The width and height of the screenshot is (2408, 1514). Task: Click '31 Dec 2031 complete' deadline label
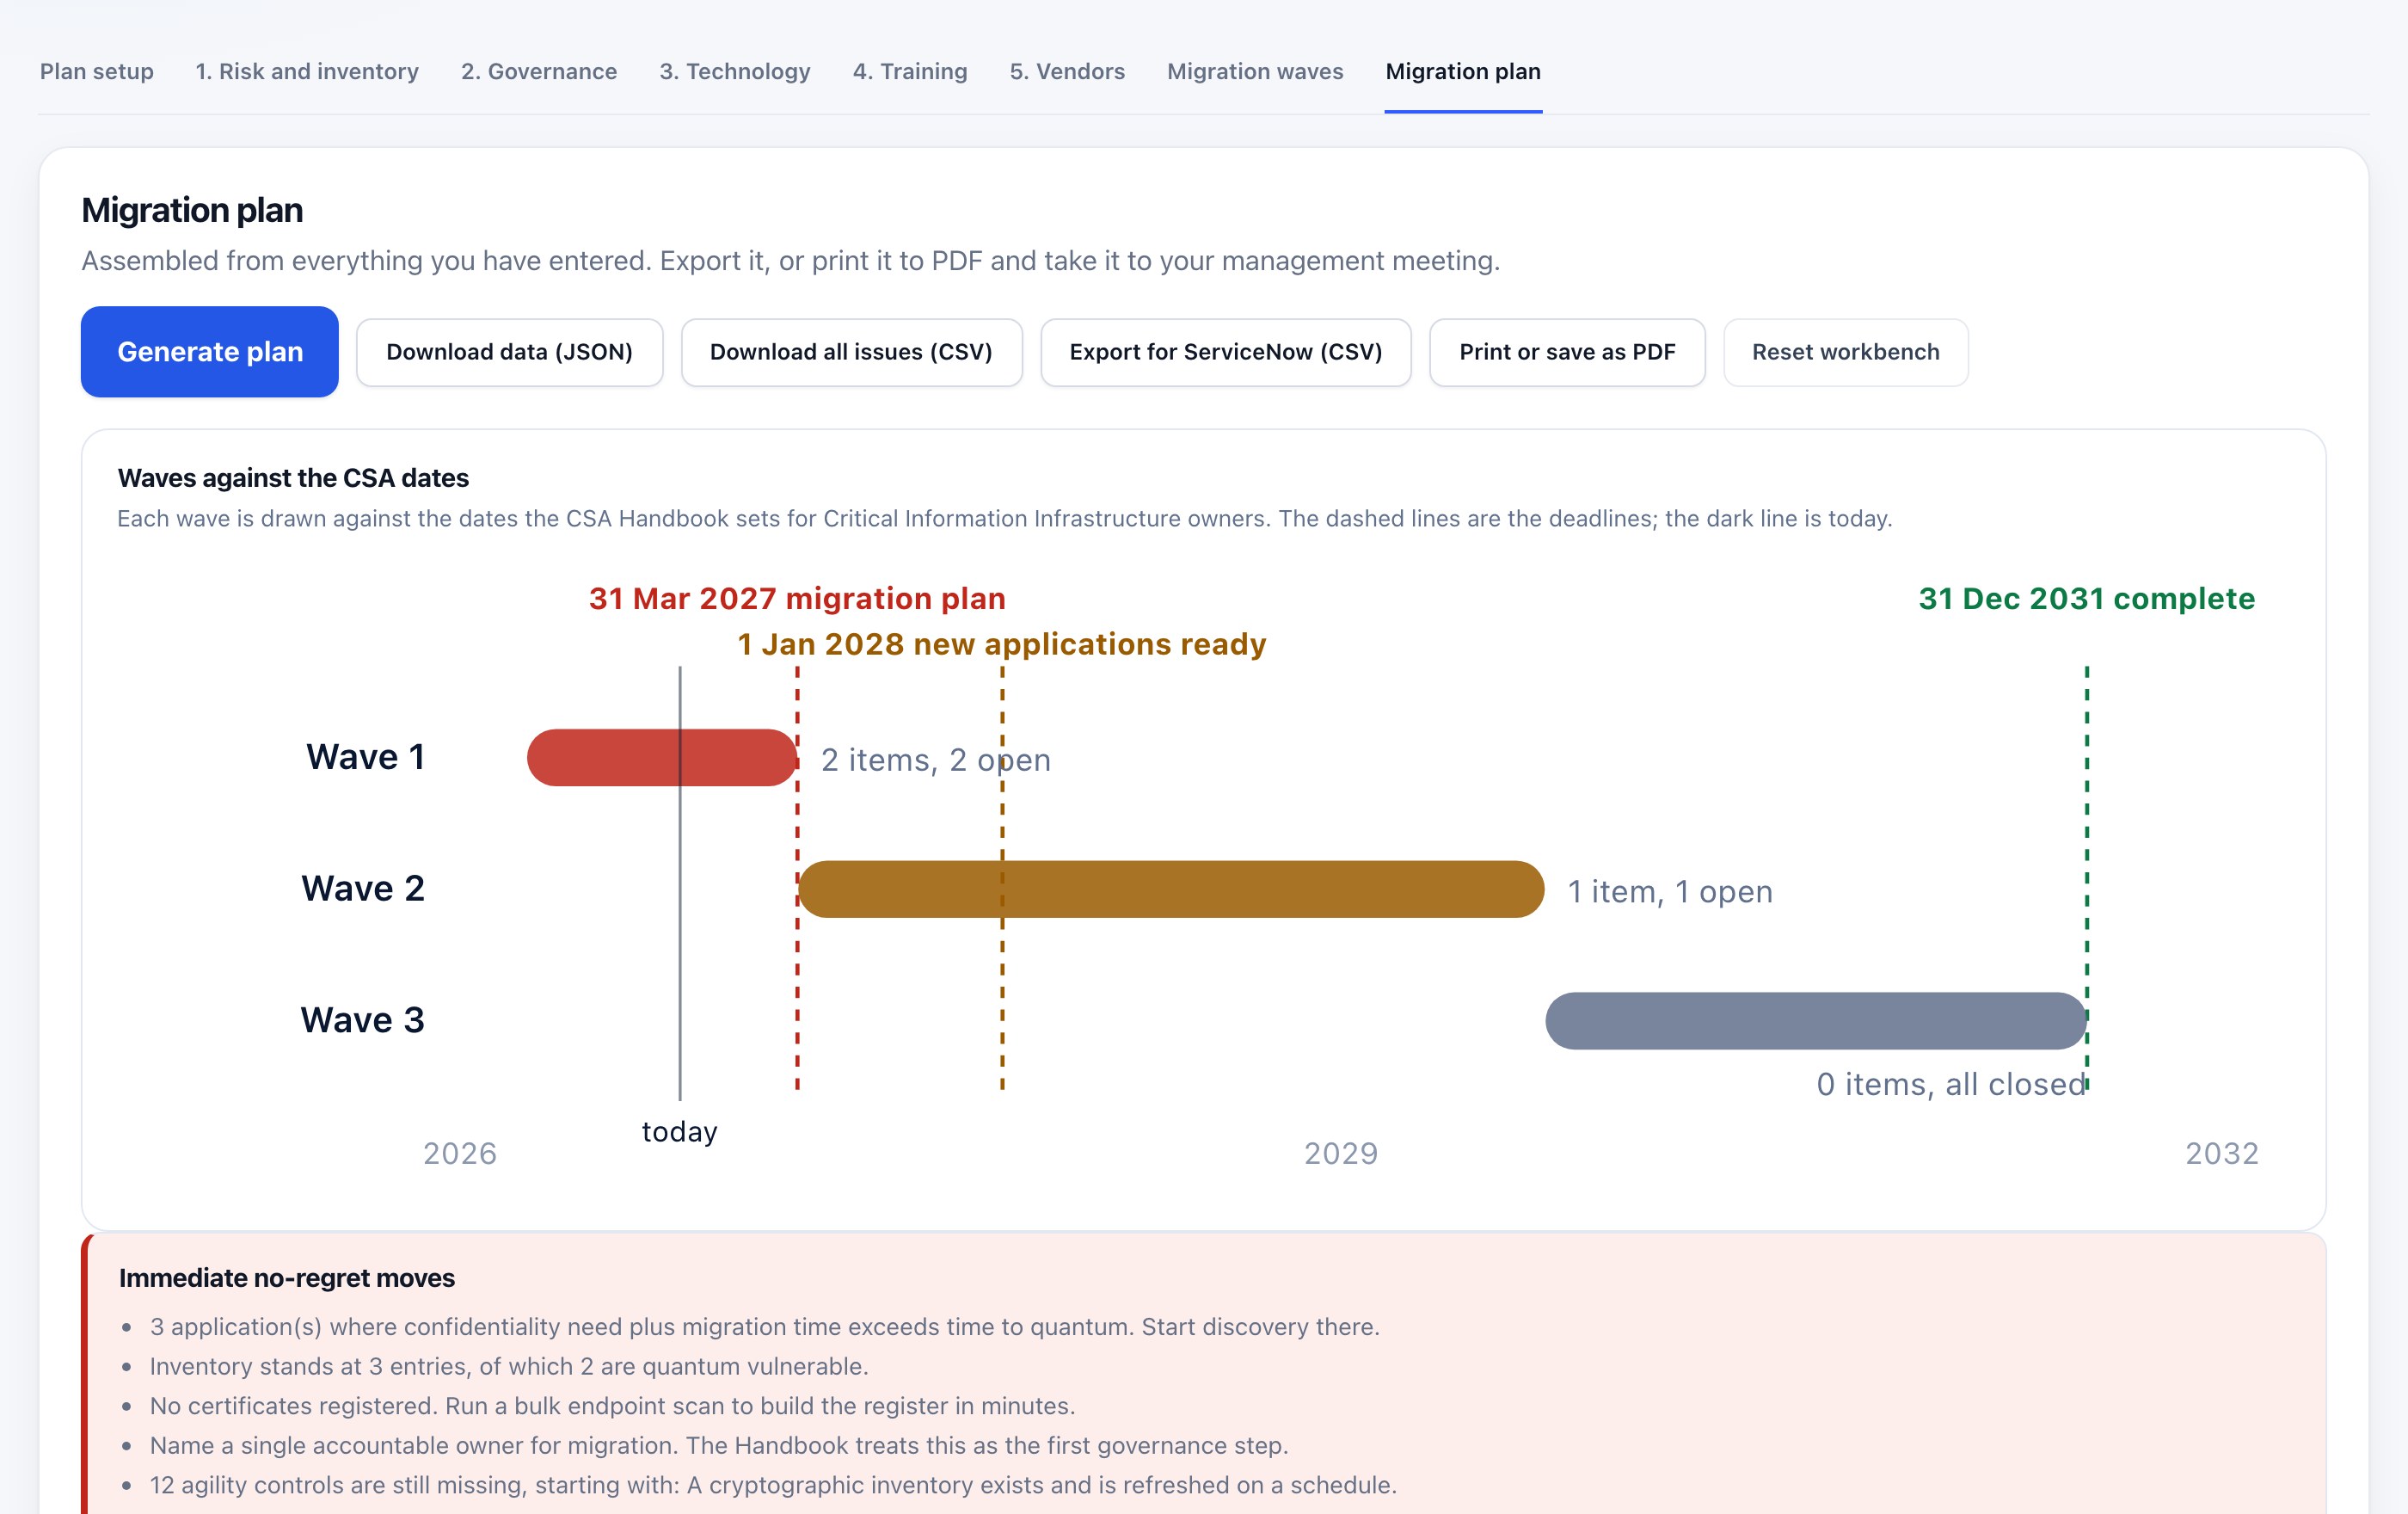click(2087, 598)
